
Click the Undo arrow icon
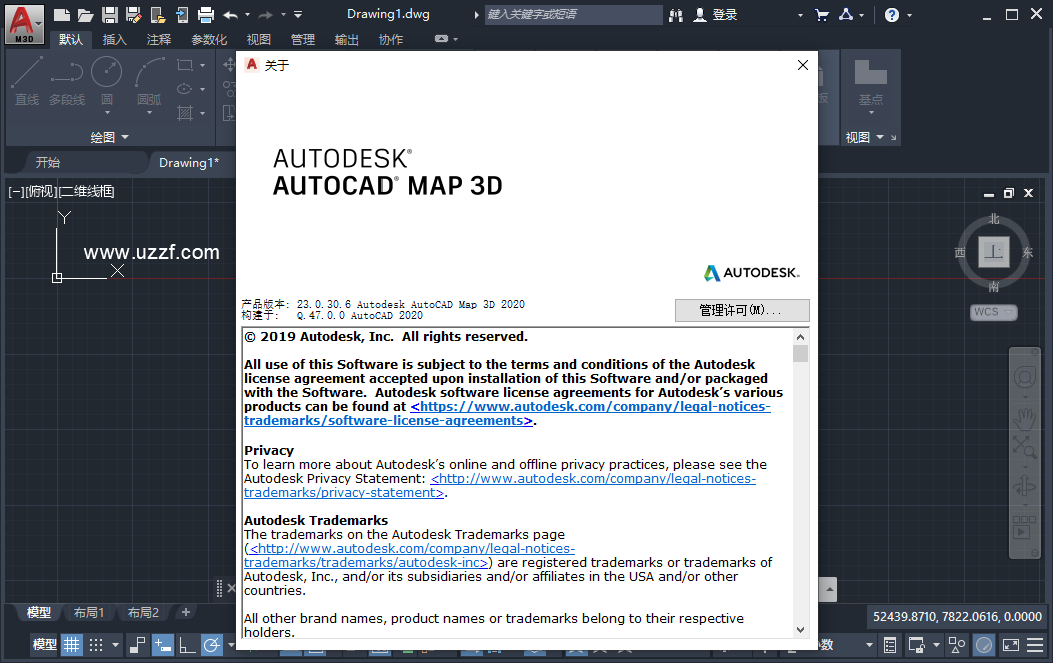(228, 14)
